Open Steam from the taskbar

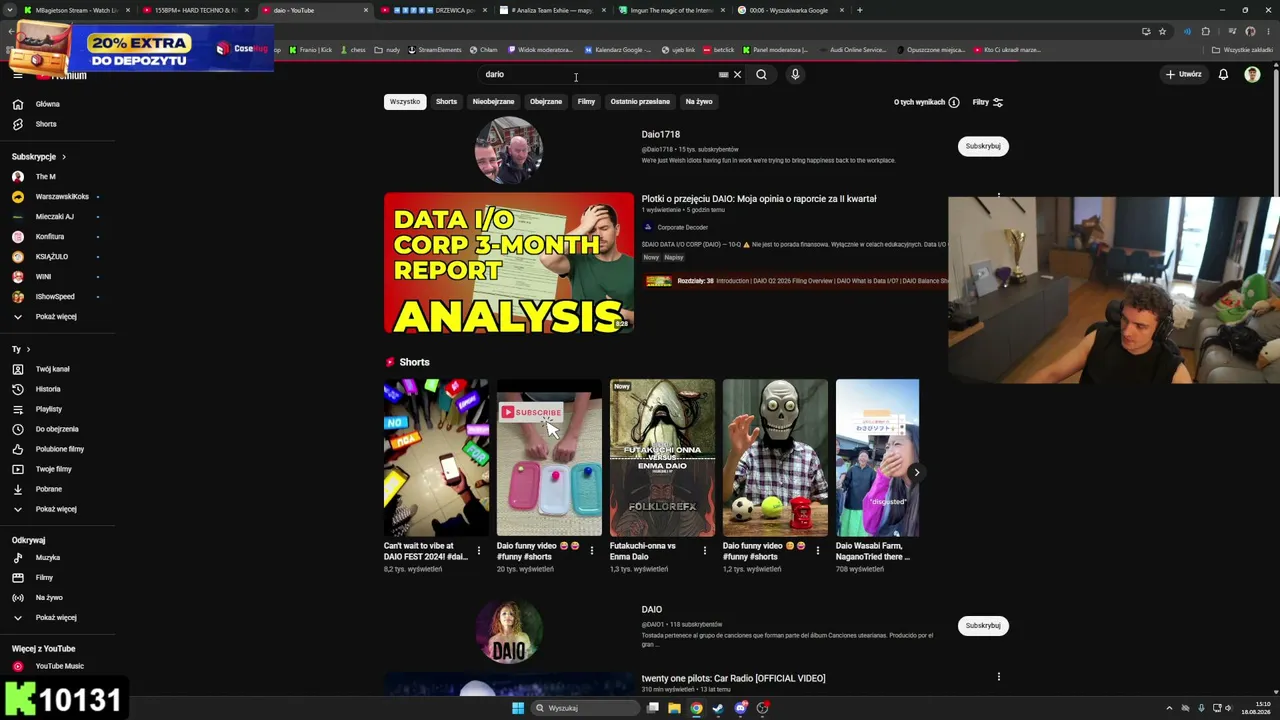coord(718,708)
